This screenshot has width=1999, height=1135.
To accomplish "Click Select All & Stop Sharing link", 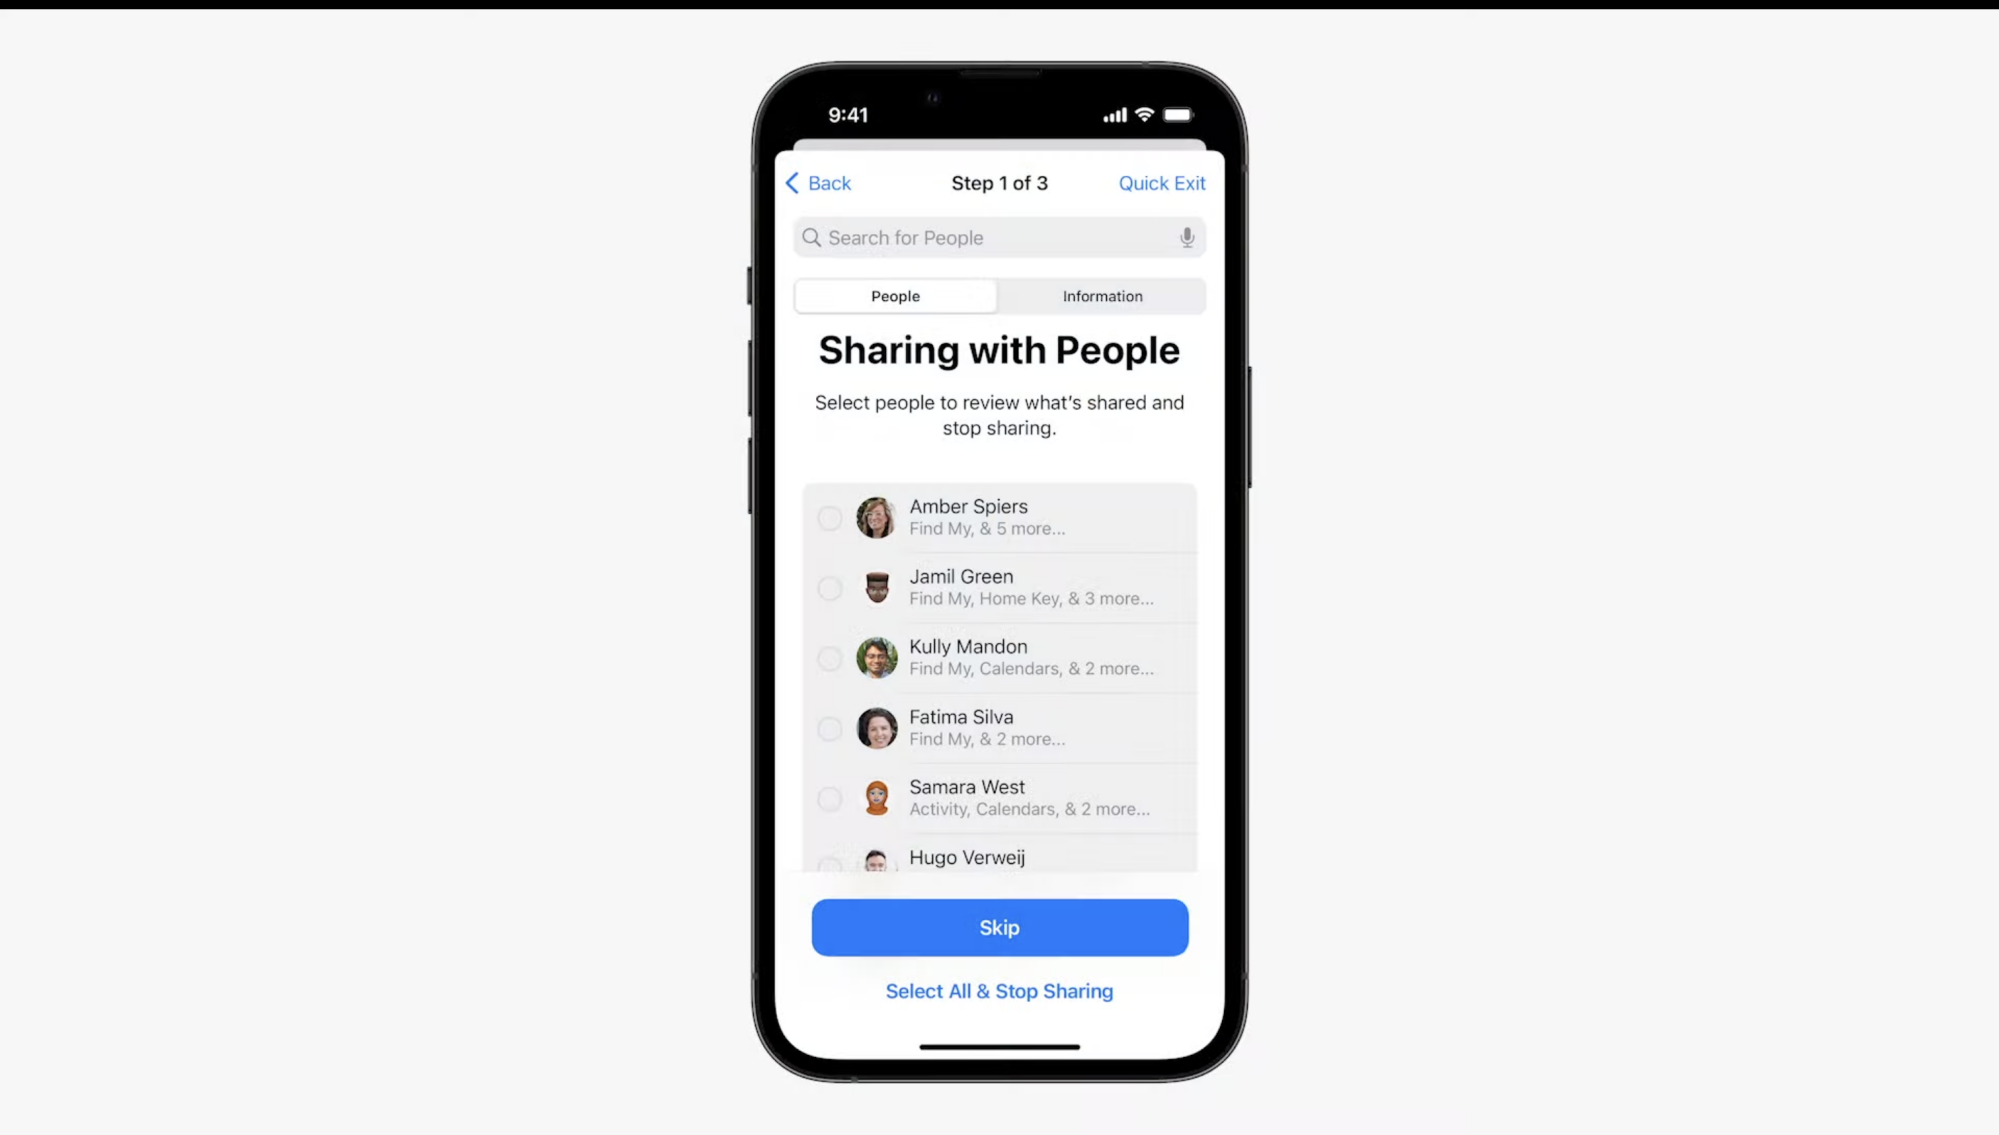I will [x=998, y=991].
